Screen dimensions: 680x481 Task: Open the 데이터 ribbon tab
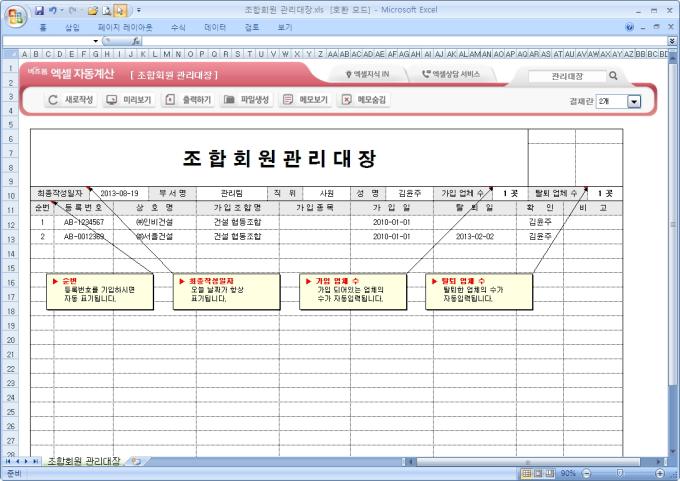point(215,28)
